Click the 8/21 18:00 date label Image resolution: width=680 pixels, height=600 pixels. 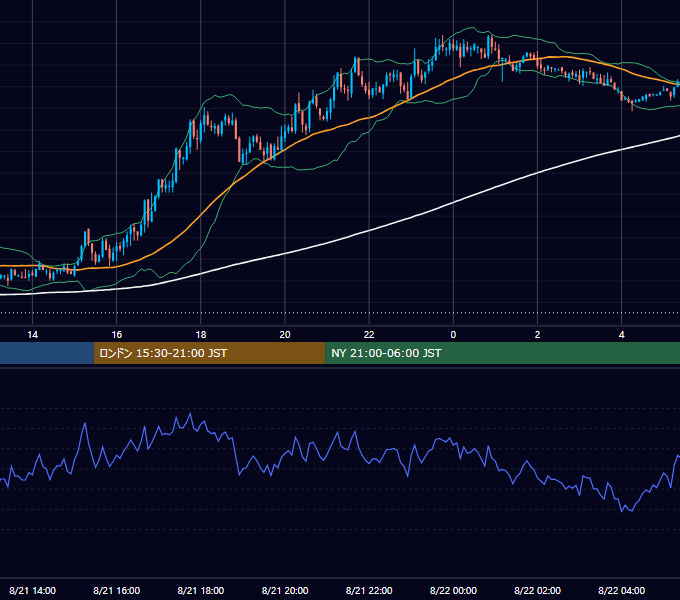(x=201, y=590)
